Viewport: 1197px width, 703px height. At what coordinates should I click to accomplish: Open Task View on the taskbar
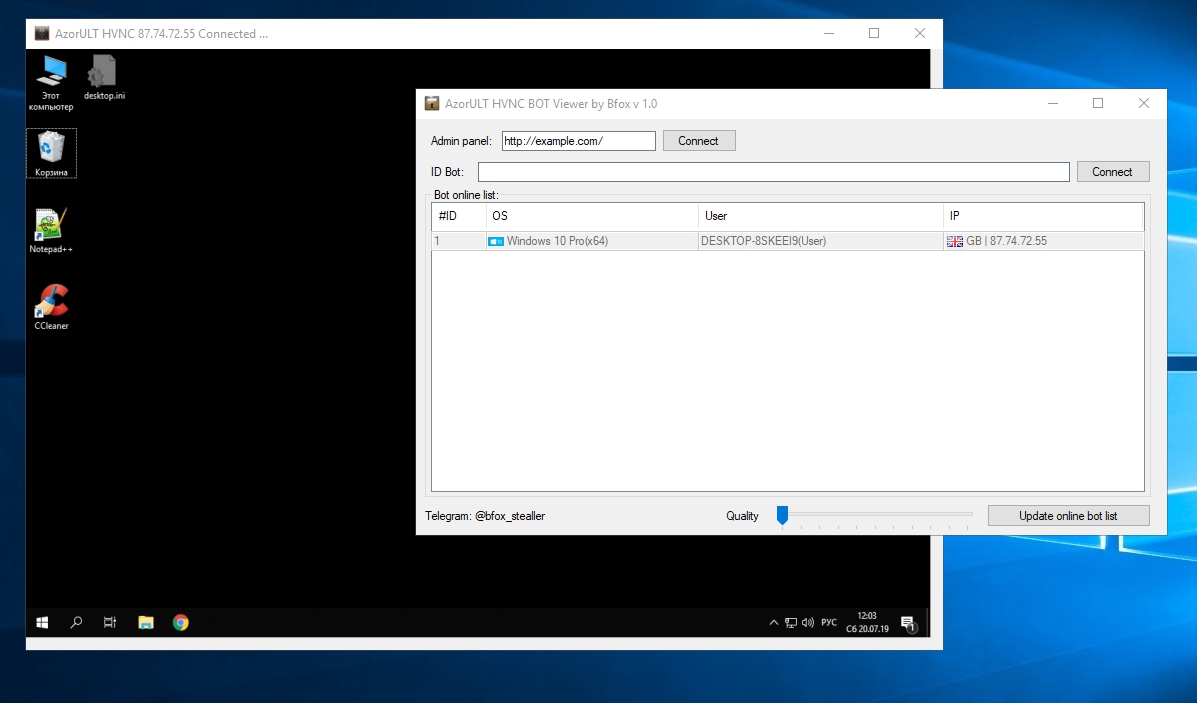coord(110,622)
